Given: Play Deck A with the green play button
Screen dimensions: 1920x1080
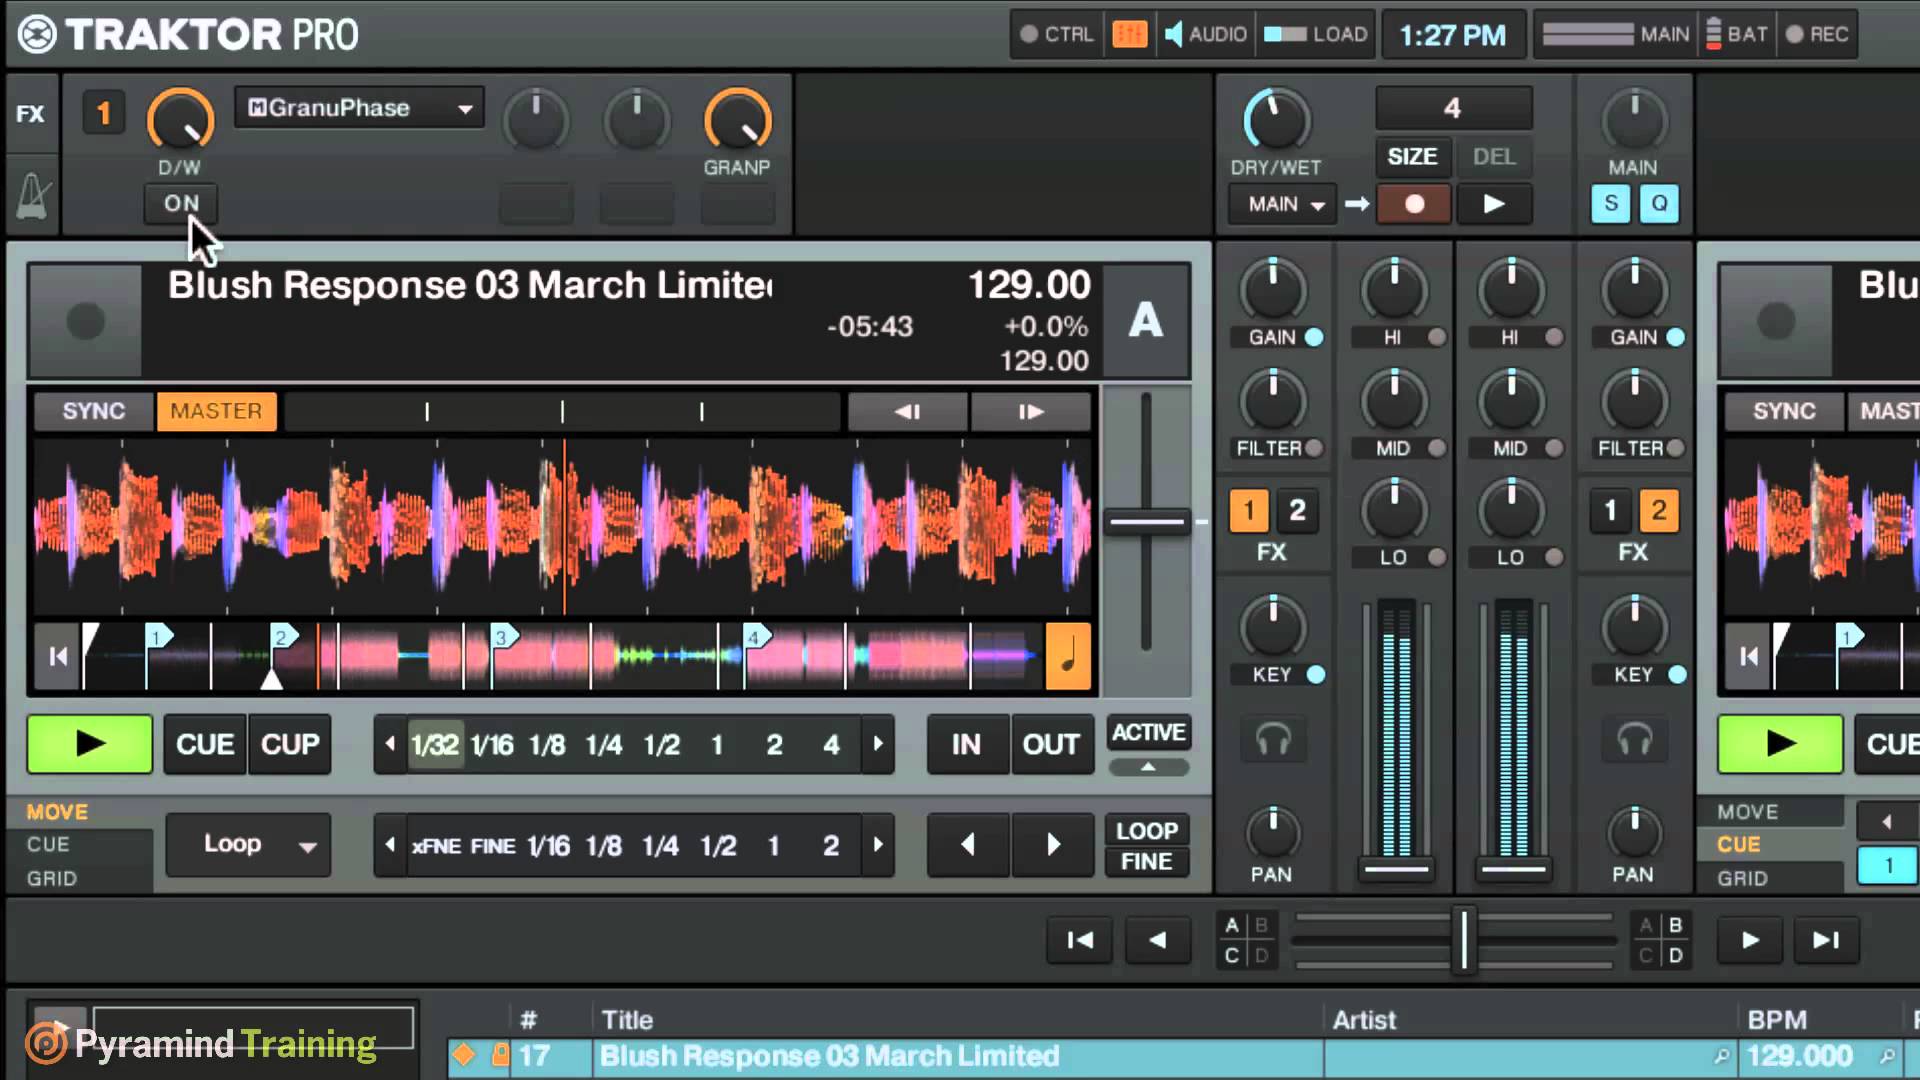Looking at the screenshot, I should (90, 744).
